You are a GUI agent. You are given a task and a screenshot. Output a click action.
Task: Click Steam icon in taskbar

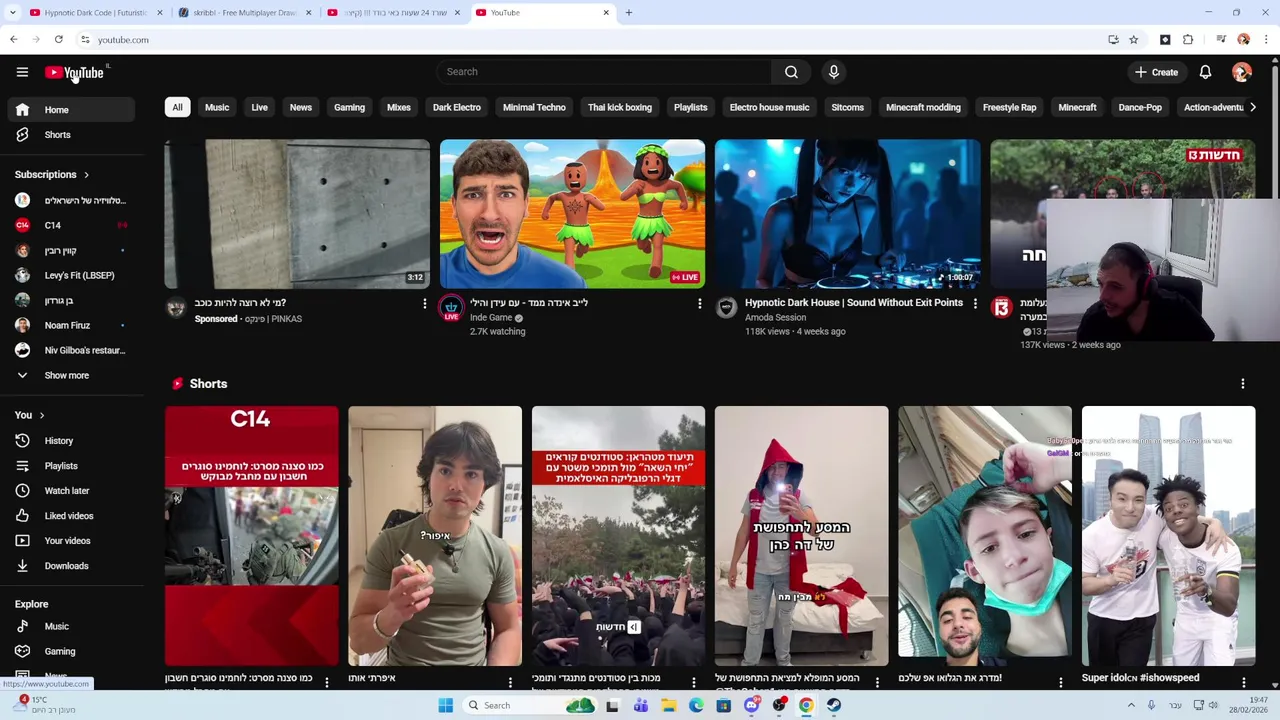[833, 705]
